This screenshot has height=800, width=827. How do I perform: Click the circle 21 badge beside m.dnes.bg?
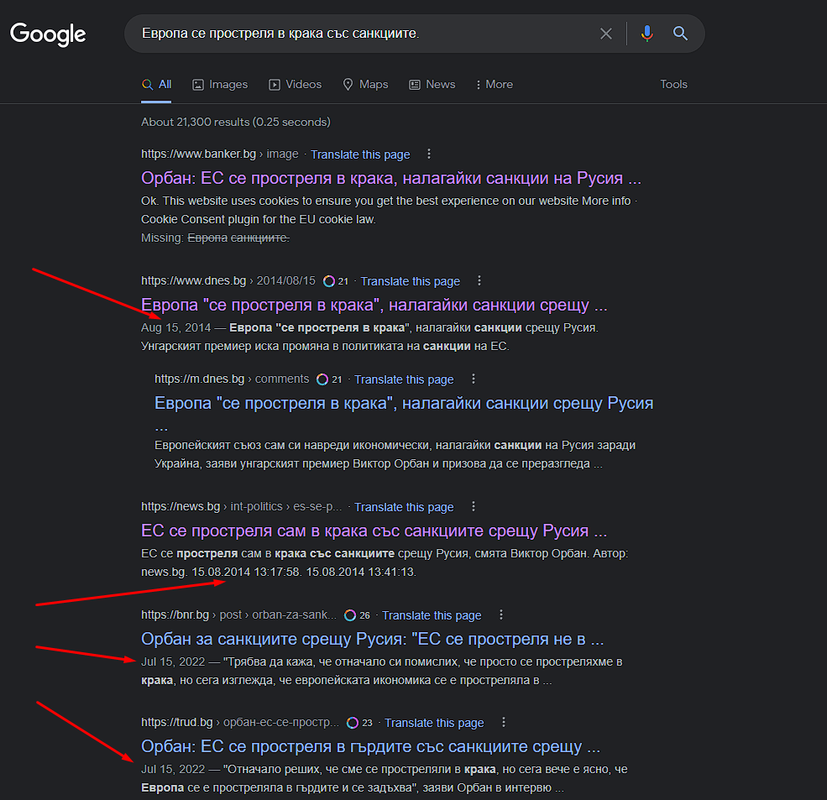pyautogui.click(x=330, y=379)
